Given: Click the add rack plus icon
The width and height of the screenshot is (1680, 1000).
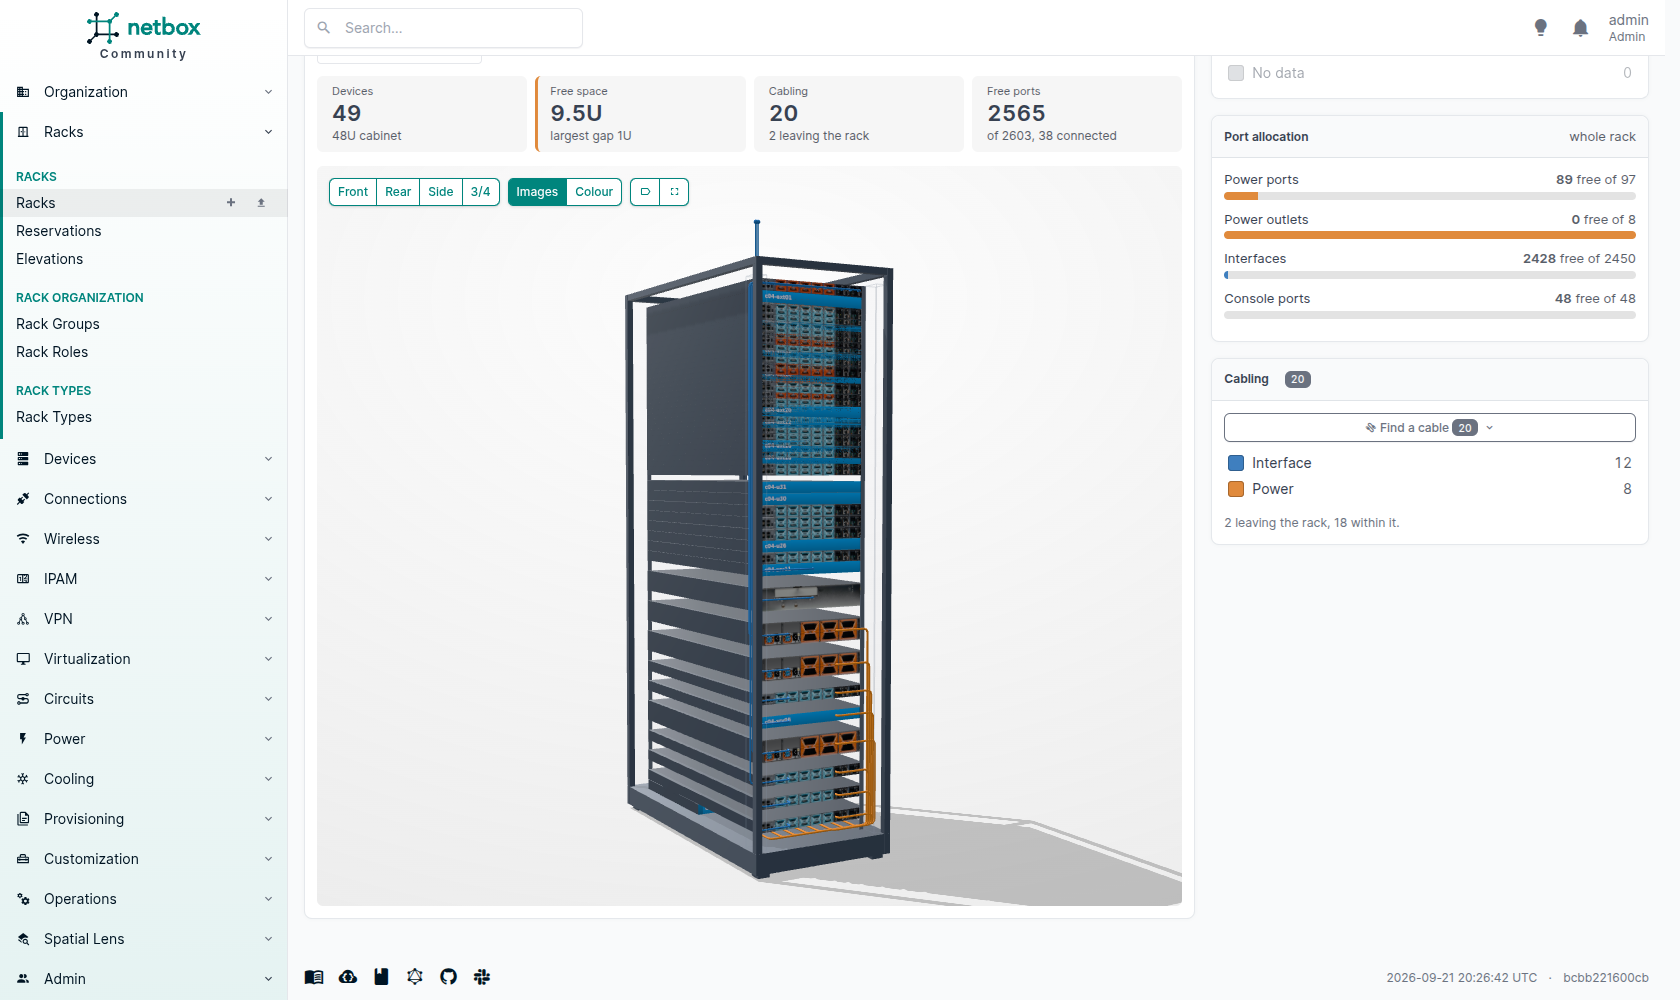Looking at the screenshot, I should pyautogui.click(x=231, y=203).
